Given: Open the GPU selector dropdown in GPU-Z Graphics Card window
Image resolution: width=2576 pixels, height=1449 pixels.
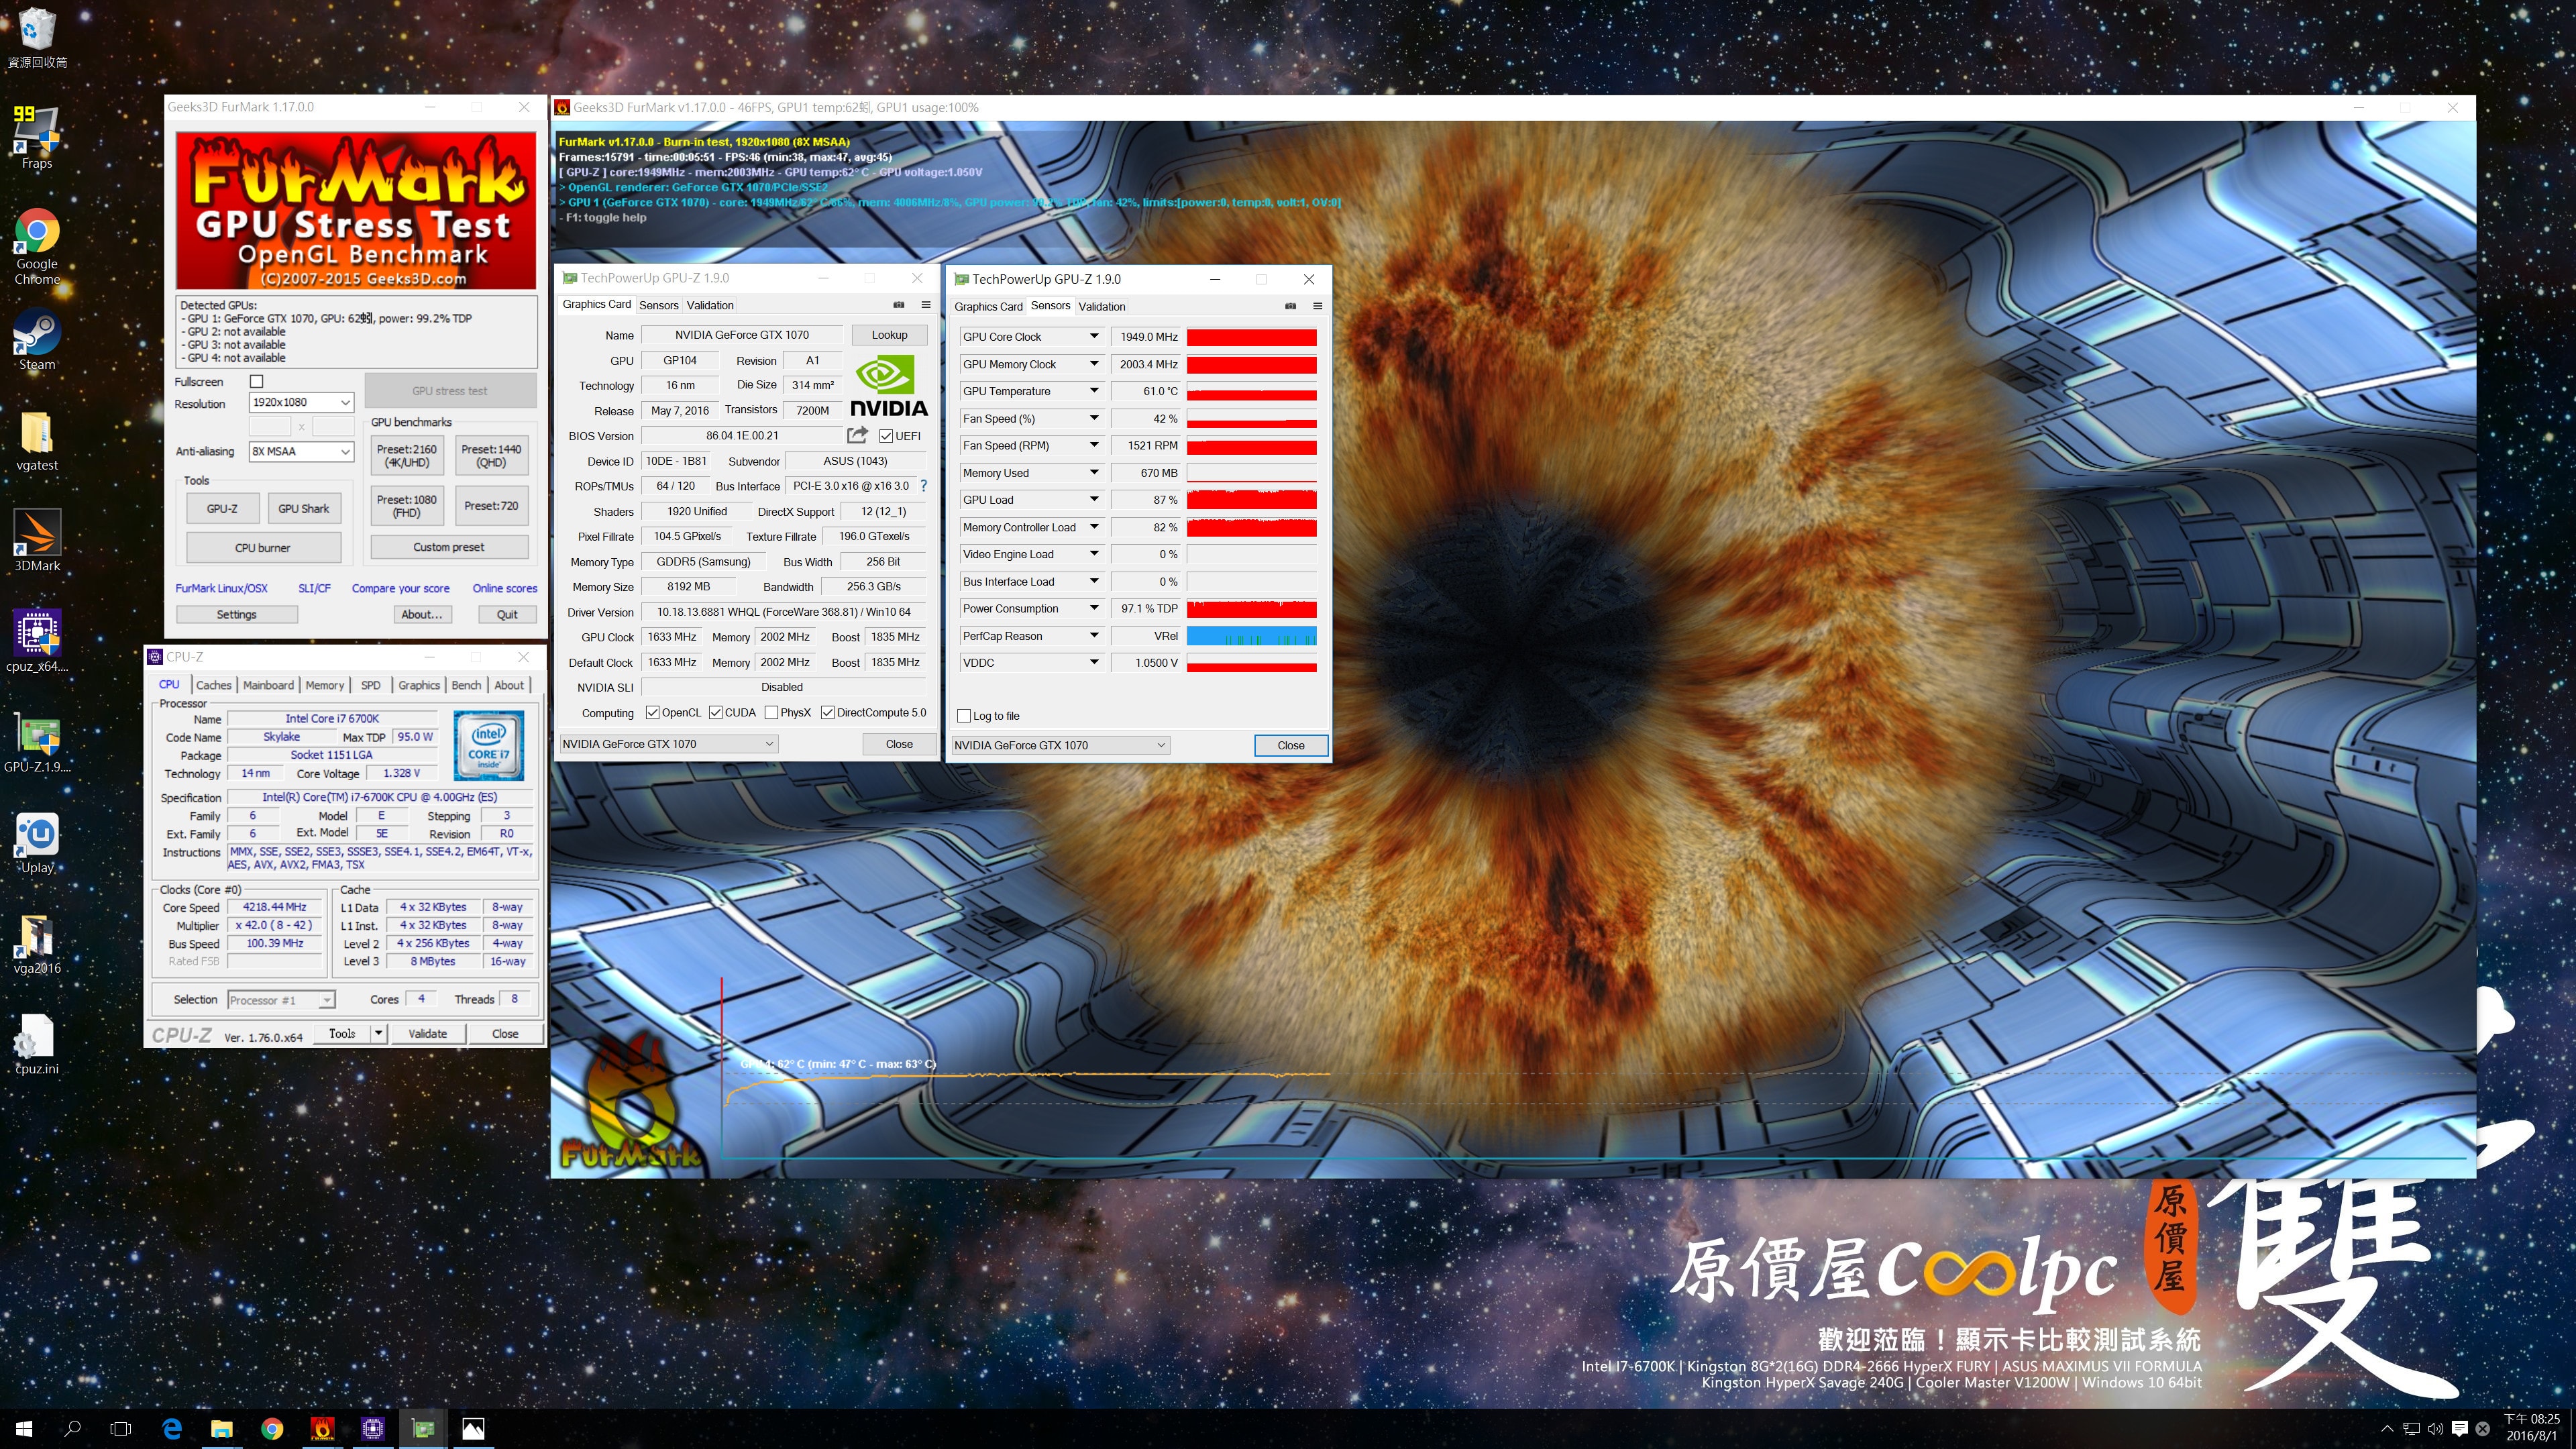Looking at the screenshot, I should pyautogui.click(x=668, y=744).
